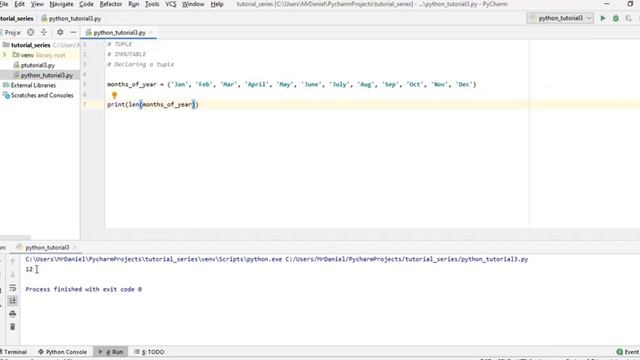Click the '# Declaring a tuple' comment
Viewport: 640px width, 360px height.
tap(140, 64)
